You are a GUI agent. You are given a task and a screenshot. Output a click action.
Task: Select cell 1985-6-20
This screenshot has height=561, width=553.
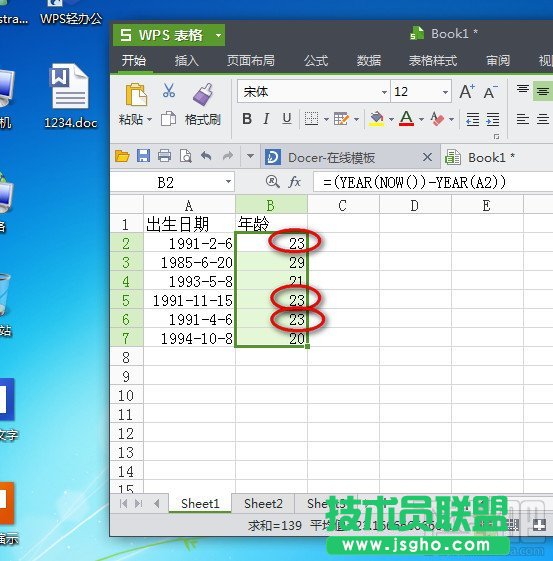tap(189, 263)
